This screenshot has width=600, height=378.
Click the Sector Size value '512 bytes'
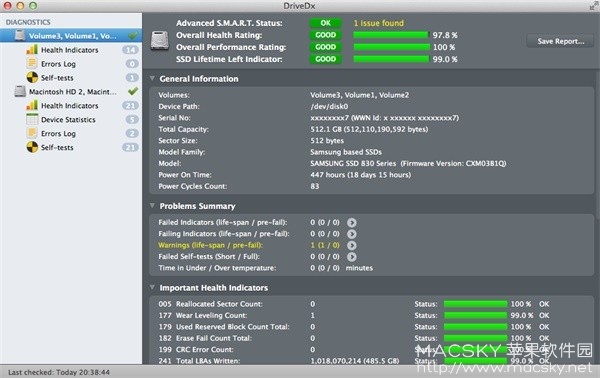[x=327, y=140]
